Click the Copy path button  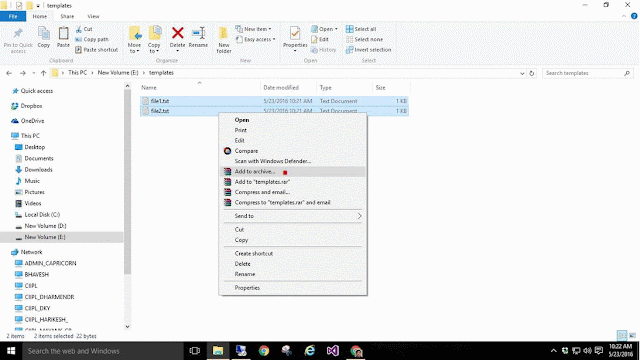92,40
